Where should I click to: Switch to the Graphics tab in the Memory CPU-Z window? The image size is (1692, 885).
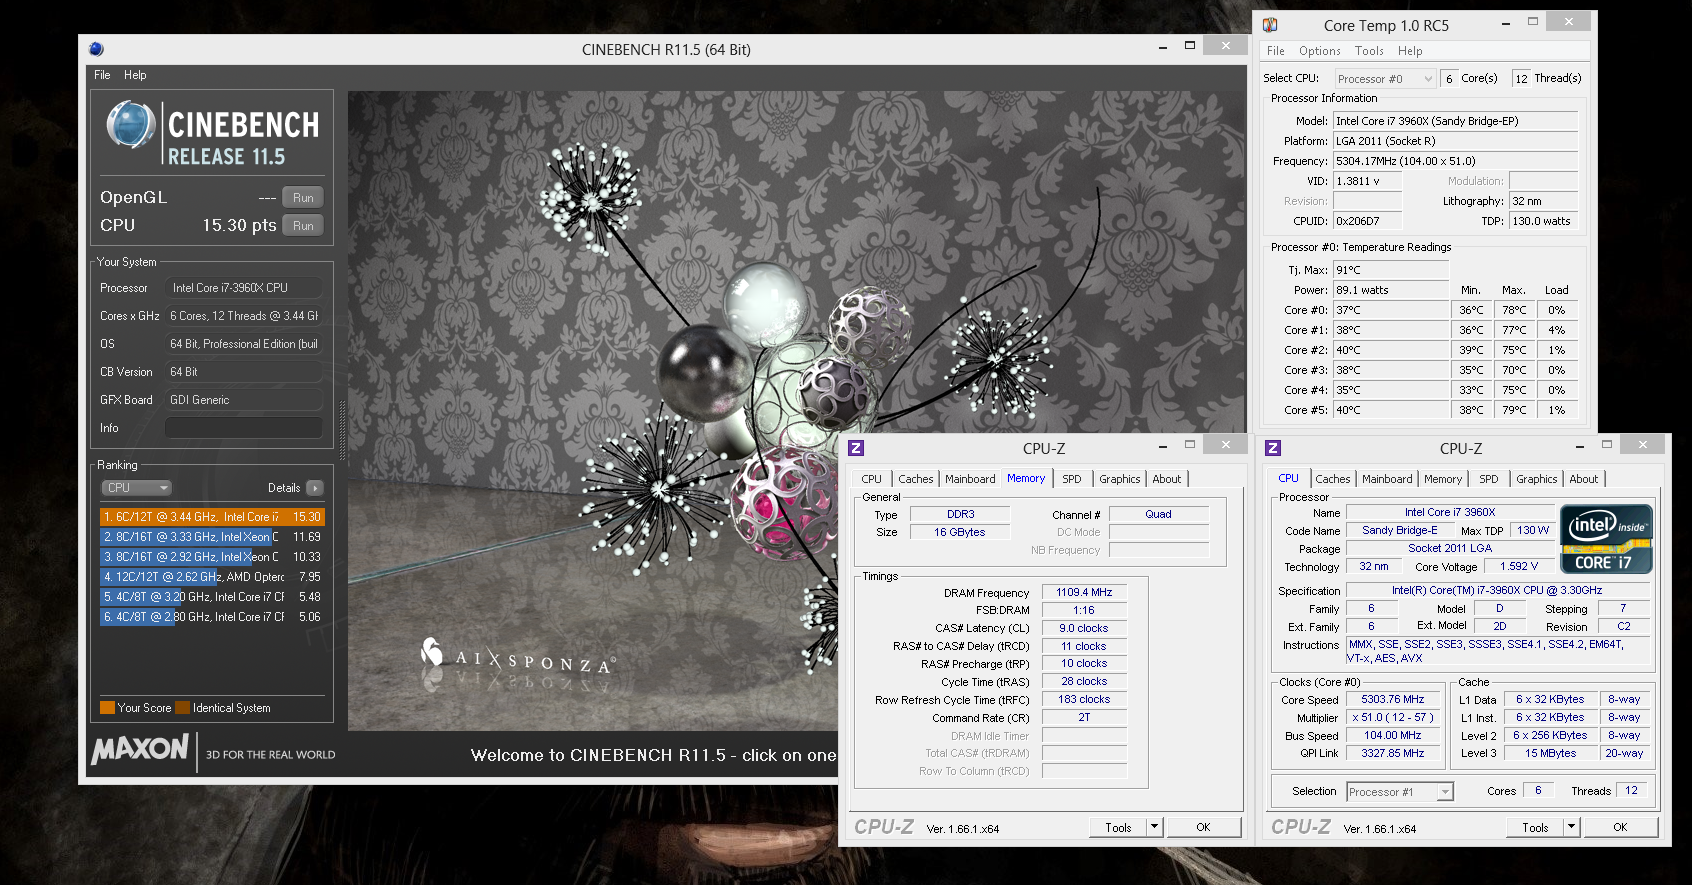[x=1120, y=479]
